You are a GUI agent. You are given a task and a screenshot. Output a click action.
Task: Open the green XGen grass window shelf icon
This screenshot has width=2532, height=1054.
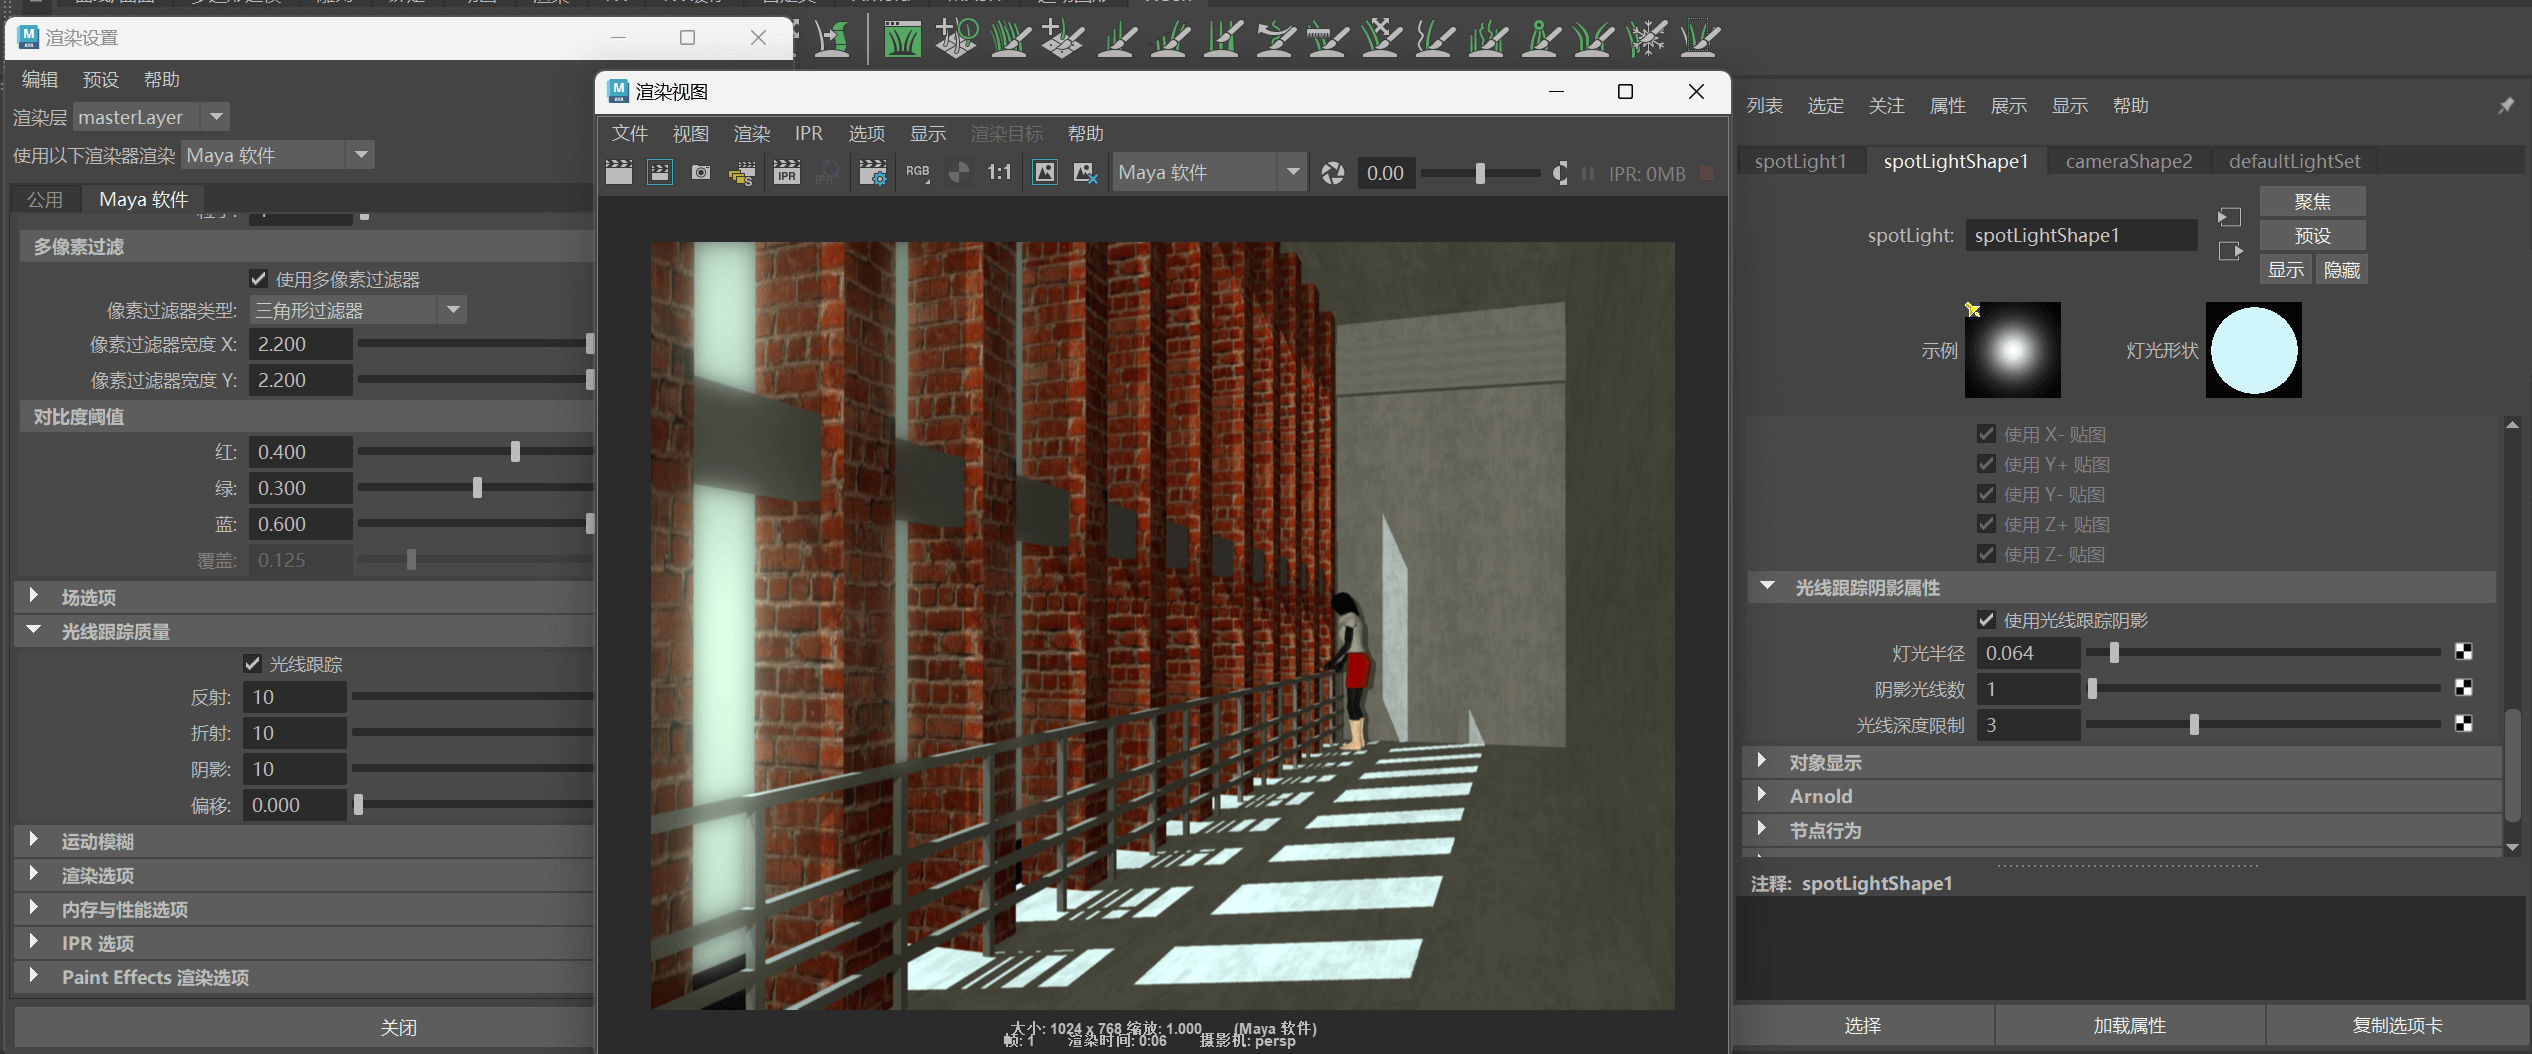point(902,39)
